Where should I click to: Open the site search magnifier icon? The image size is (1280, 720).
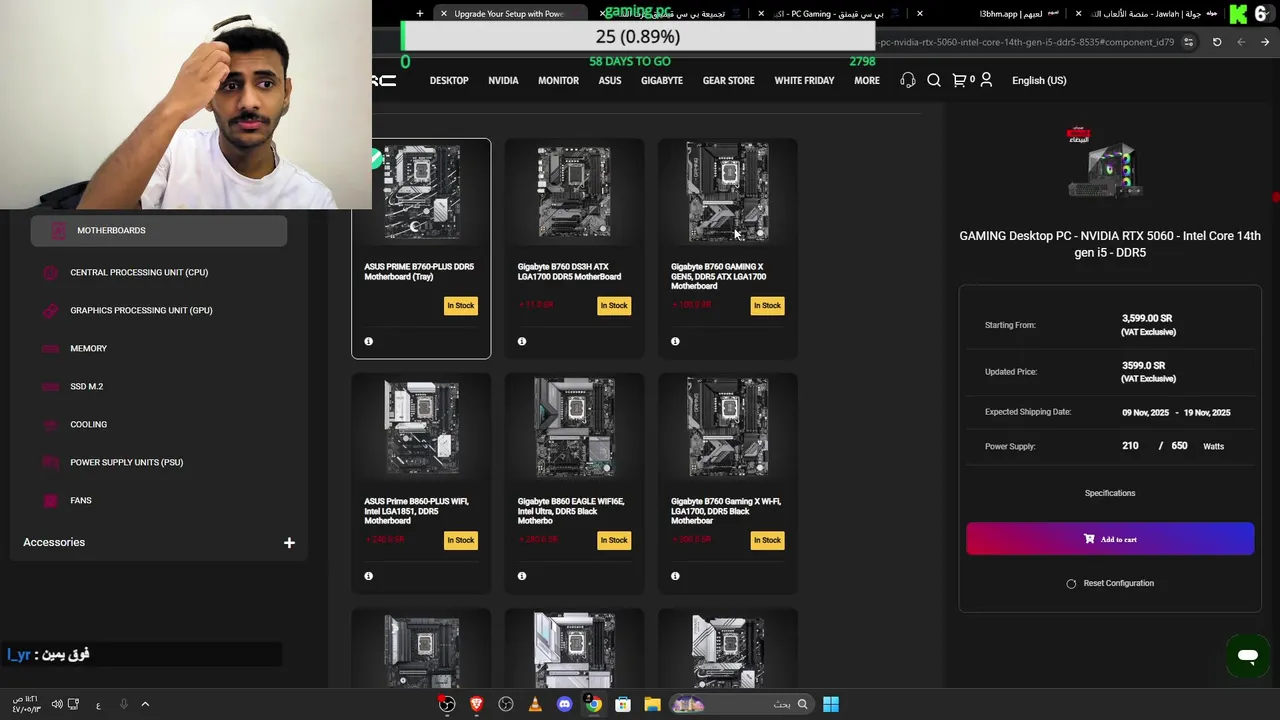click(934, 80)
